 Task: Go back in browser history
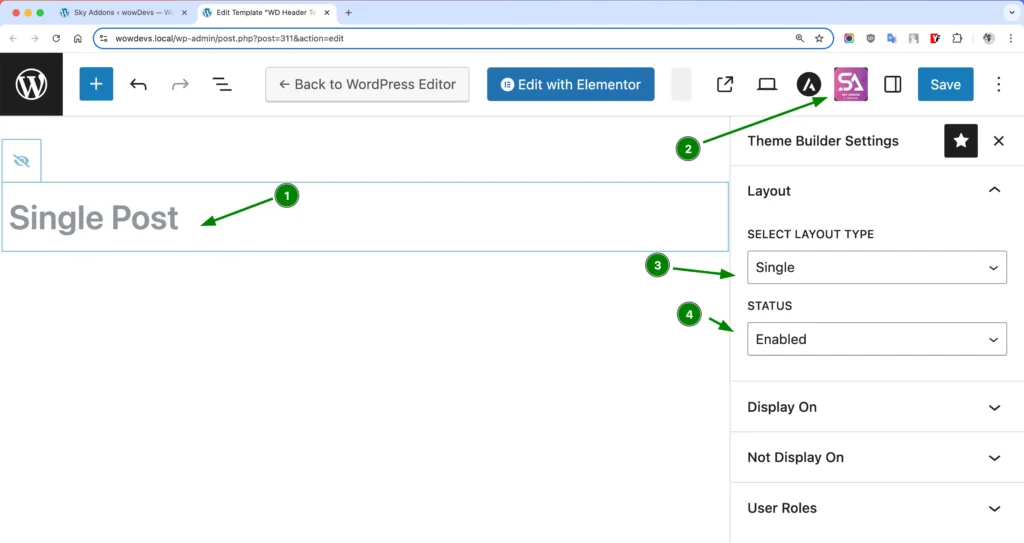point(14,39)
